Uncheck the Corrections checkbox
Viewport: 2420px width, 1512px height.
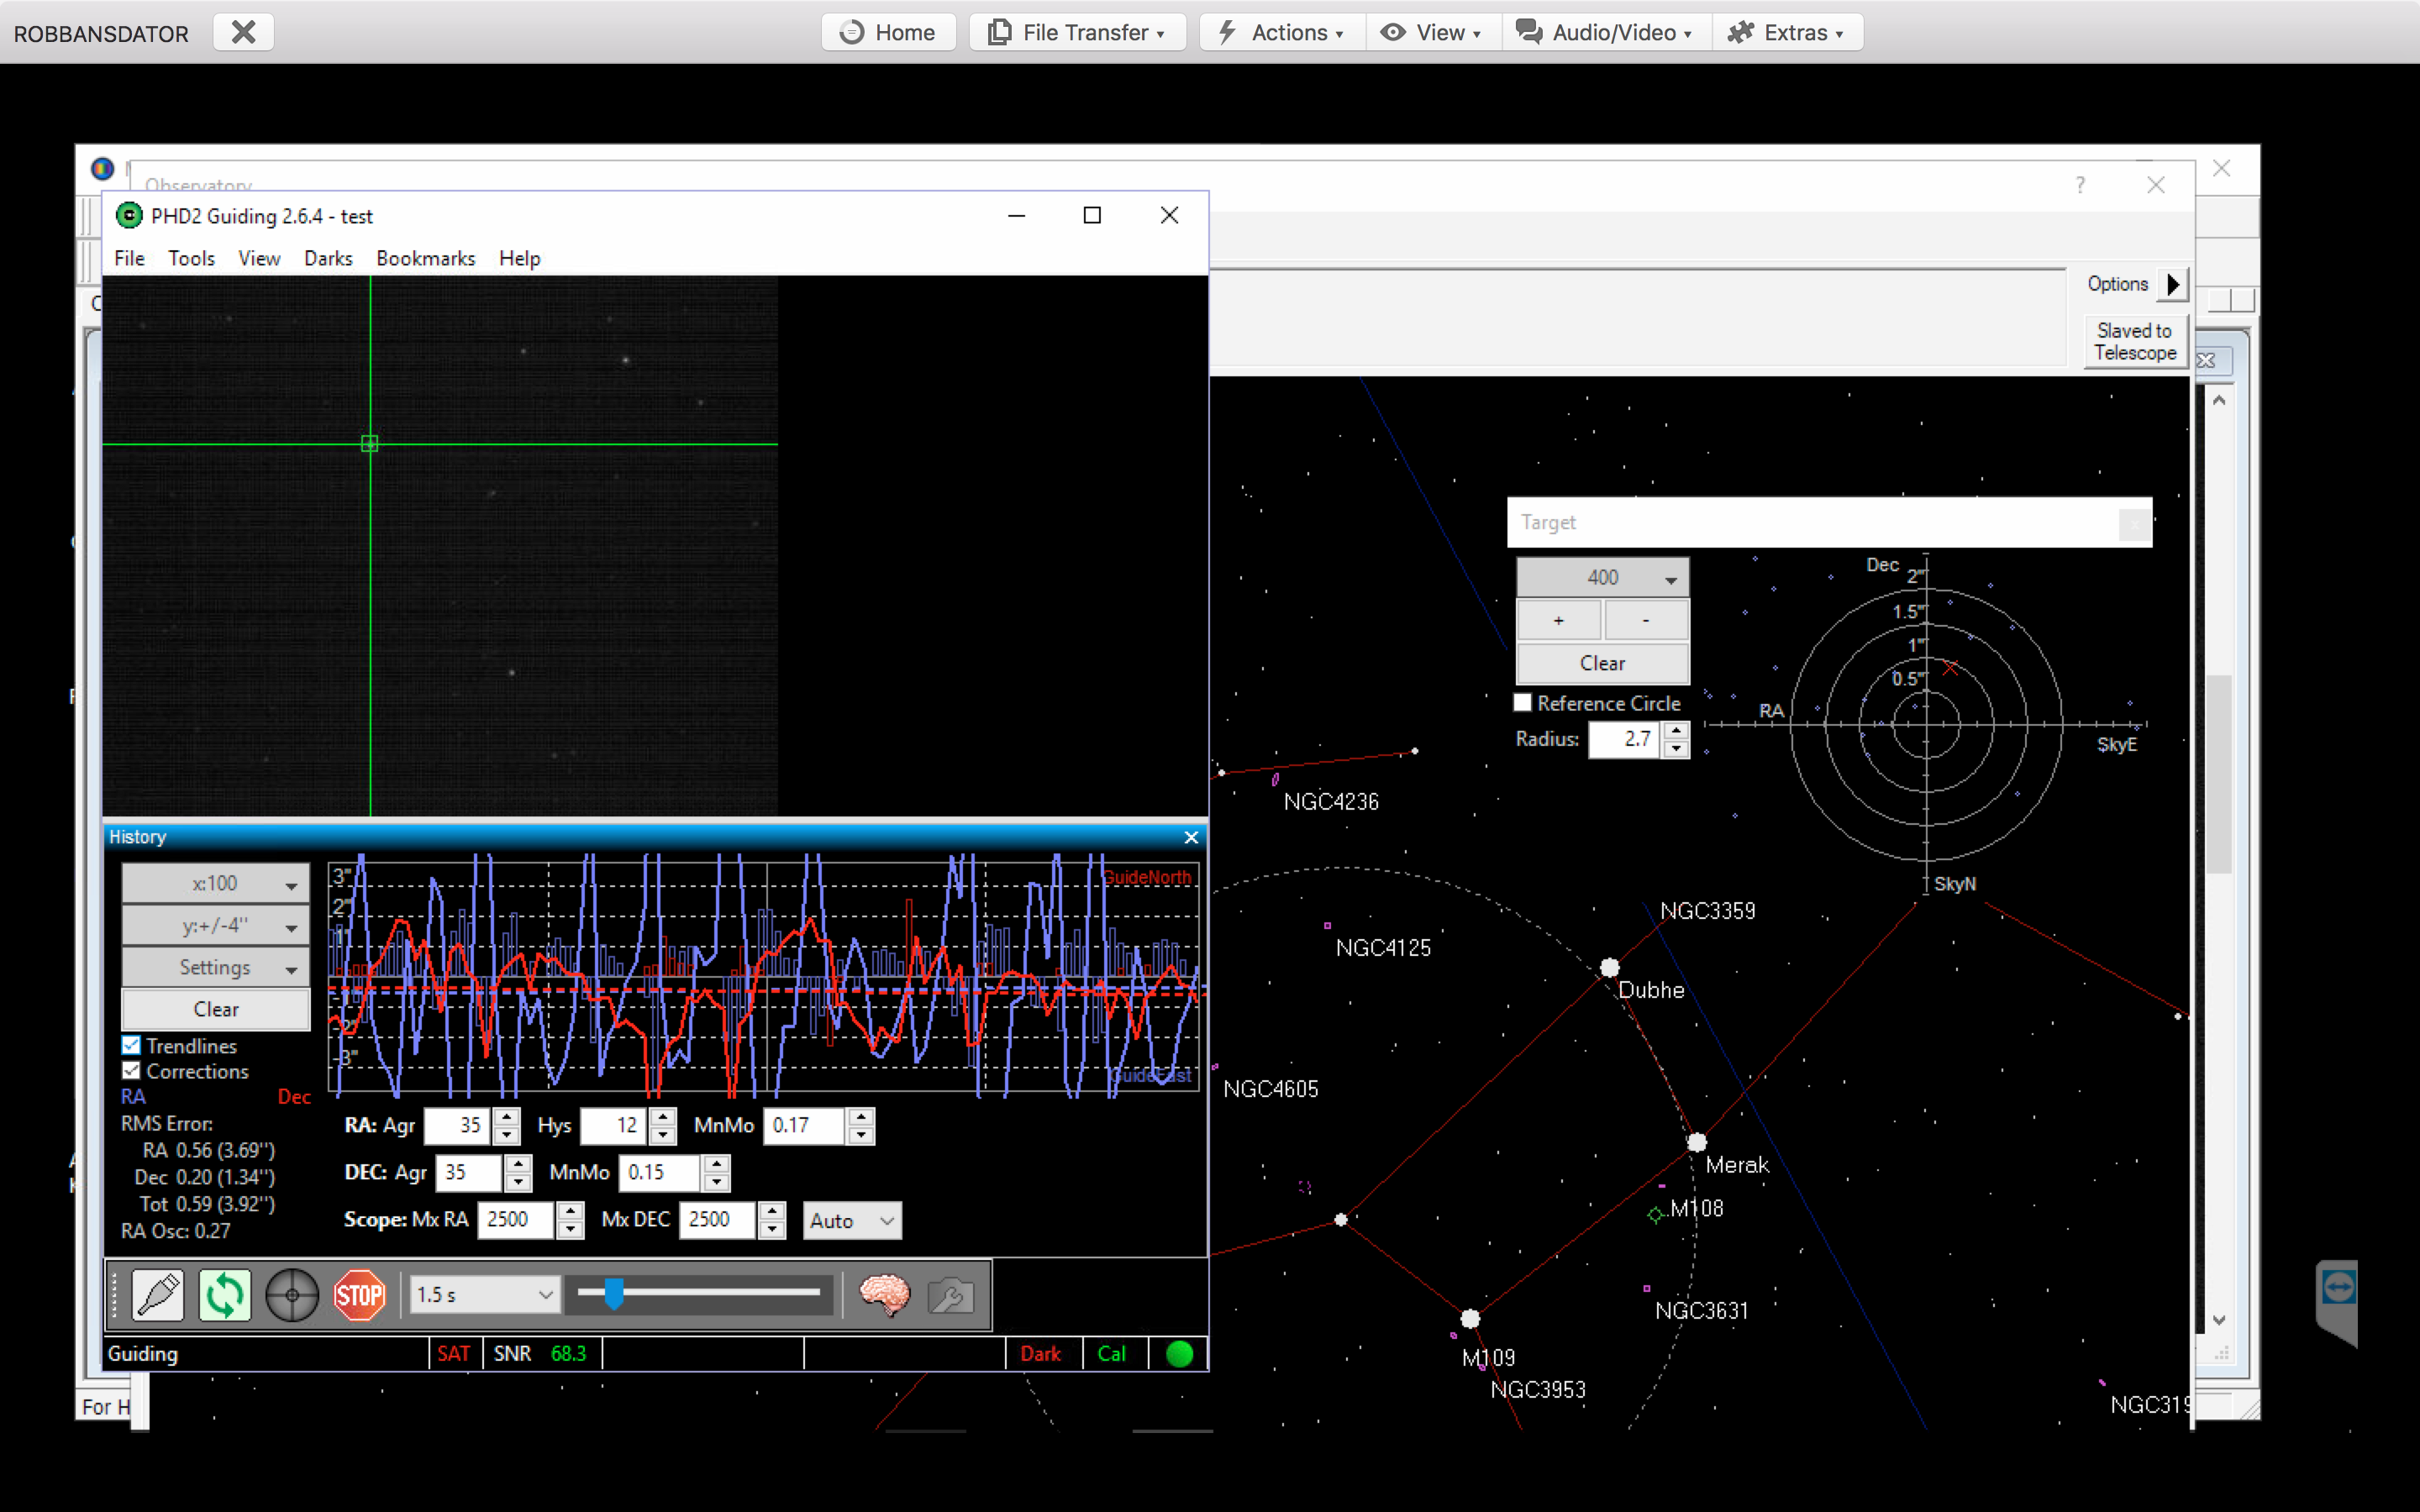(x=132, y=1070)
